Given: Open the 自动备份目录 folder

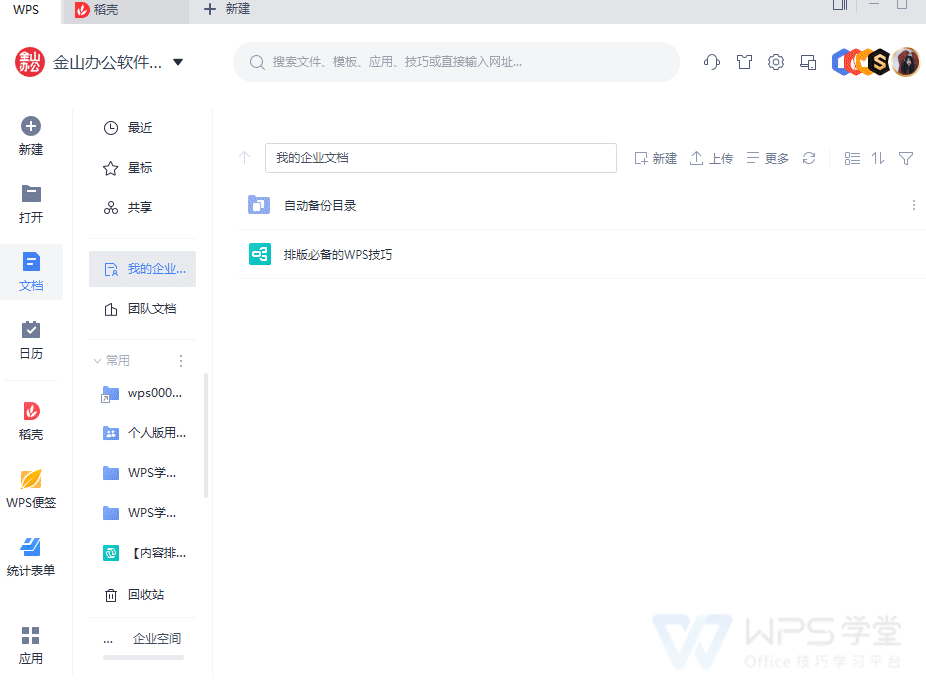Looking at the screenshot, I should point(319,206).
